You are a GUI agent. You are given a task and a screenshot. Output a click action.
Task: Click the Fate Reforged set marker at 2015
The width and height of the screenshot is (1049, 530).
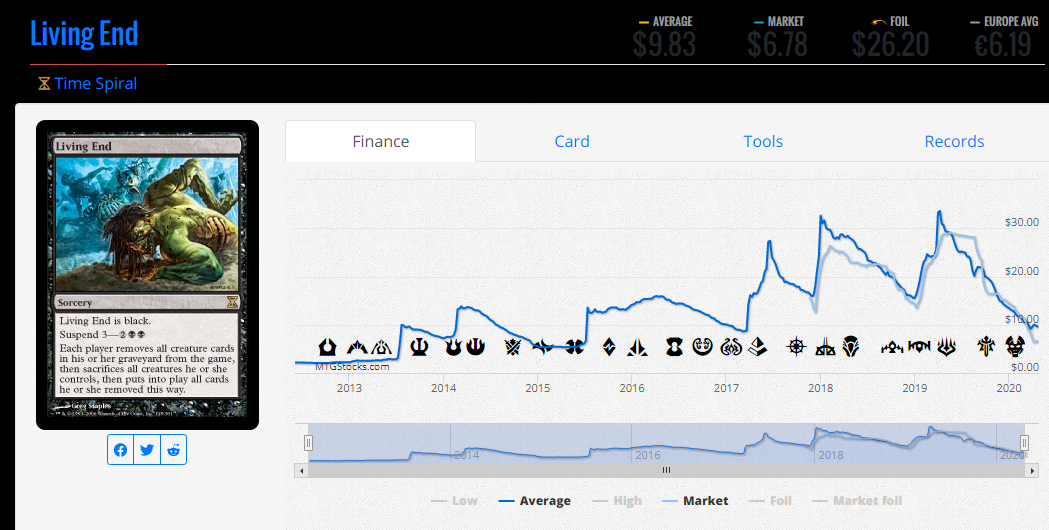(x=543, y=347)
